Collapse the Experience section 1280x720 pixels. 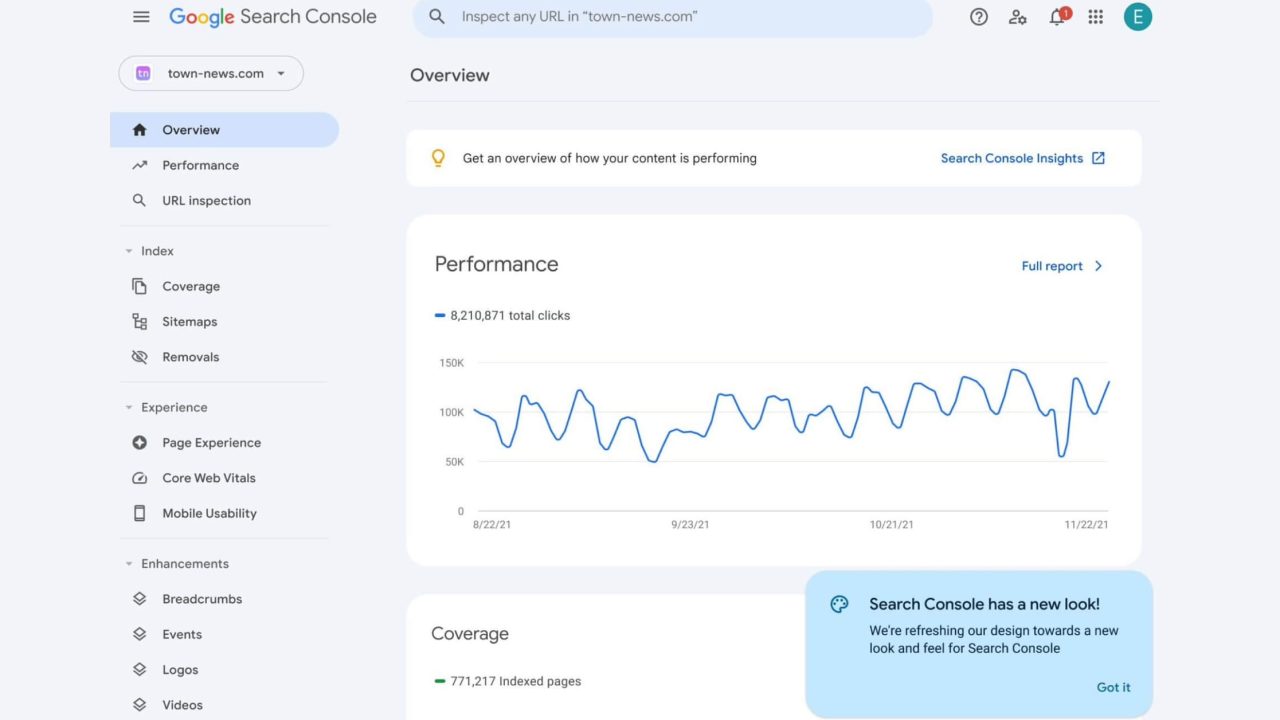pyautogui.click(x=128, y=408)
